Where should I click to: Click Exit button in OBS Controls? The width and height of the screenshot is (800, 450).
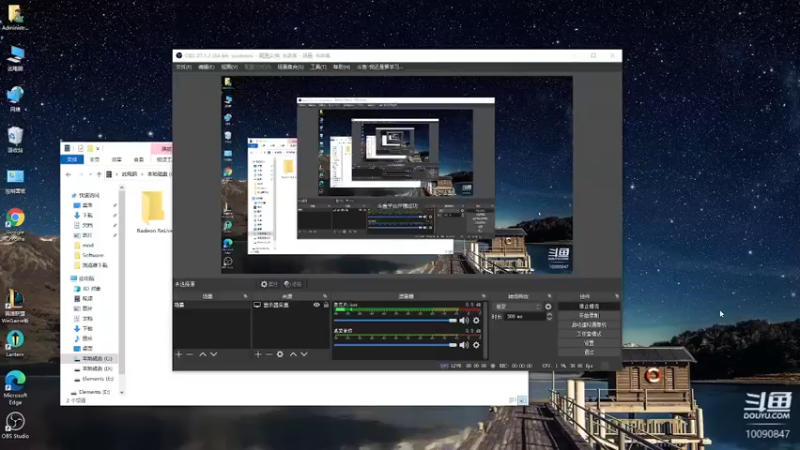coord(589,353)
